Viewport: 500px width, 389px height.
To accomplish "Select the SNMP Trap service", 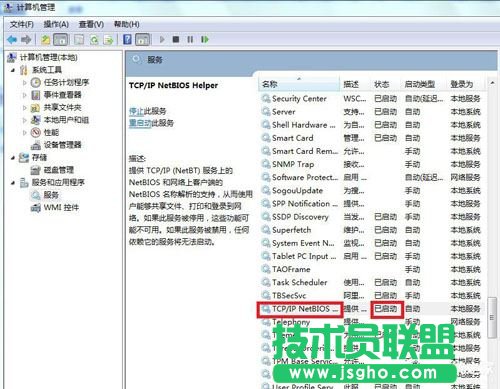I will point(372,164).
